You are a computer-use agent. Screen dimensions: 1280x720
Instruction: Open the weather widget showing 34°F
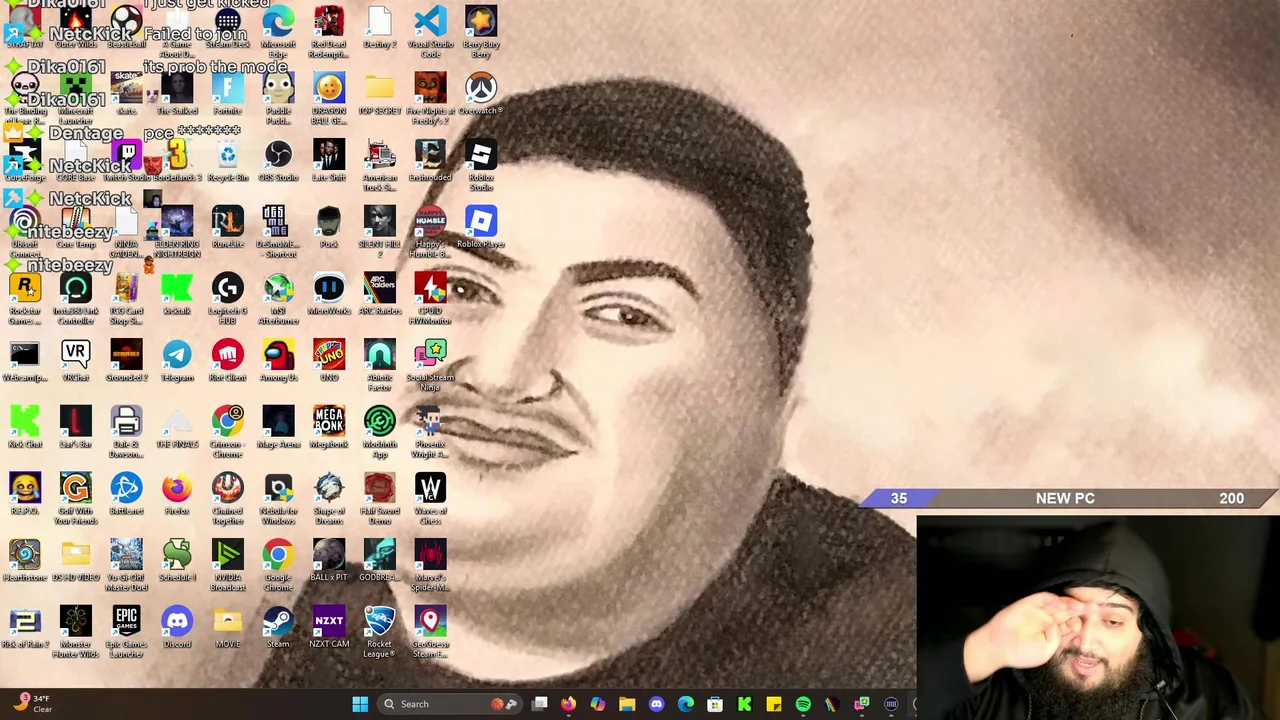pos(31,704)
